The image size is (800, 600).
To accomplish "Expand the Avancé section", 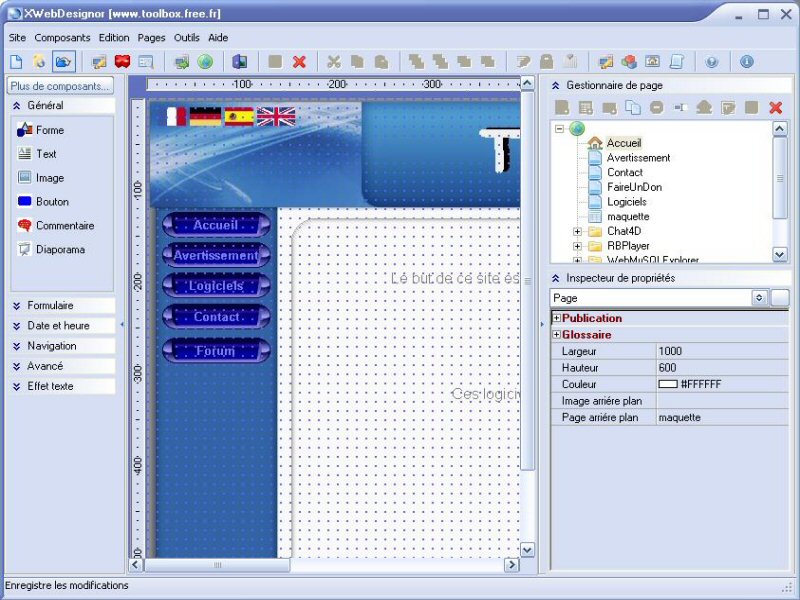I will 16,366.
